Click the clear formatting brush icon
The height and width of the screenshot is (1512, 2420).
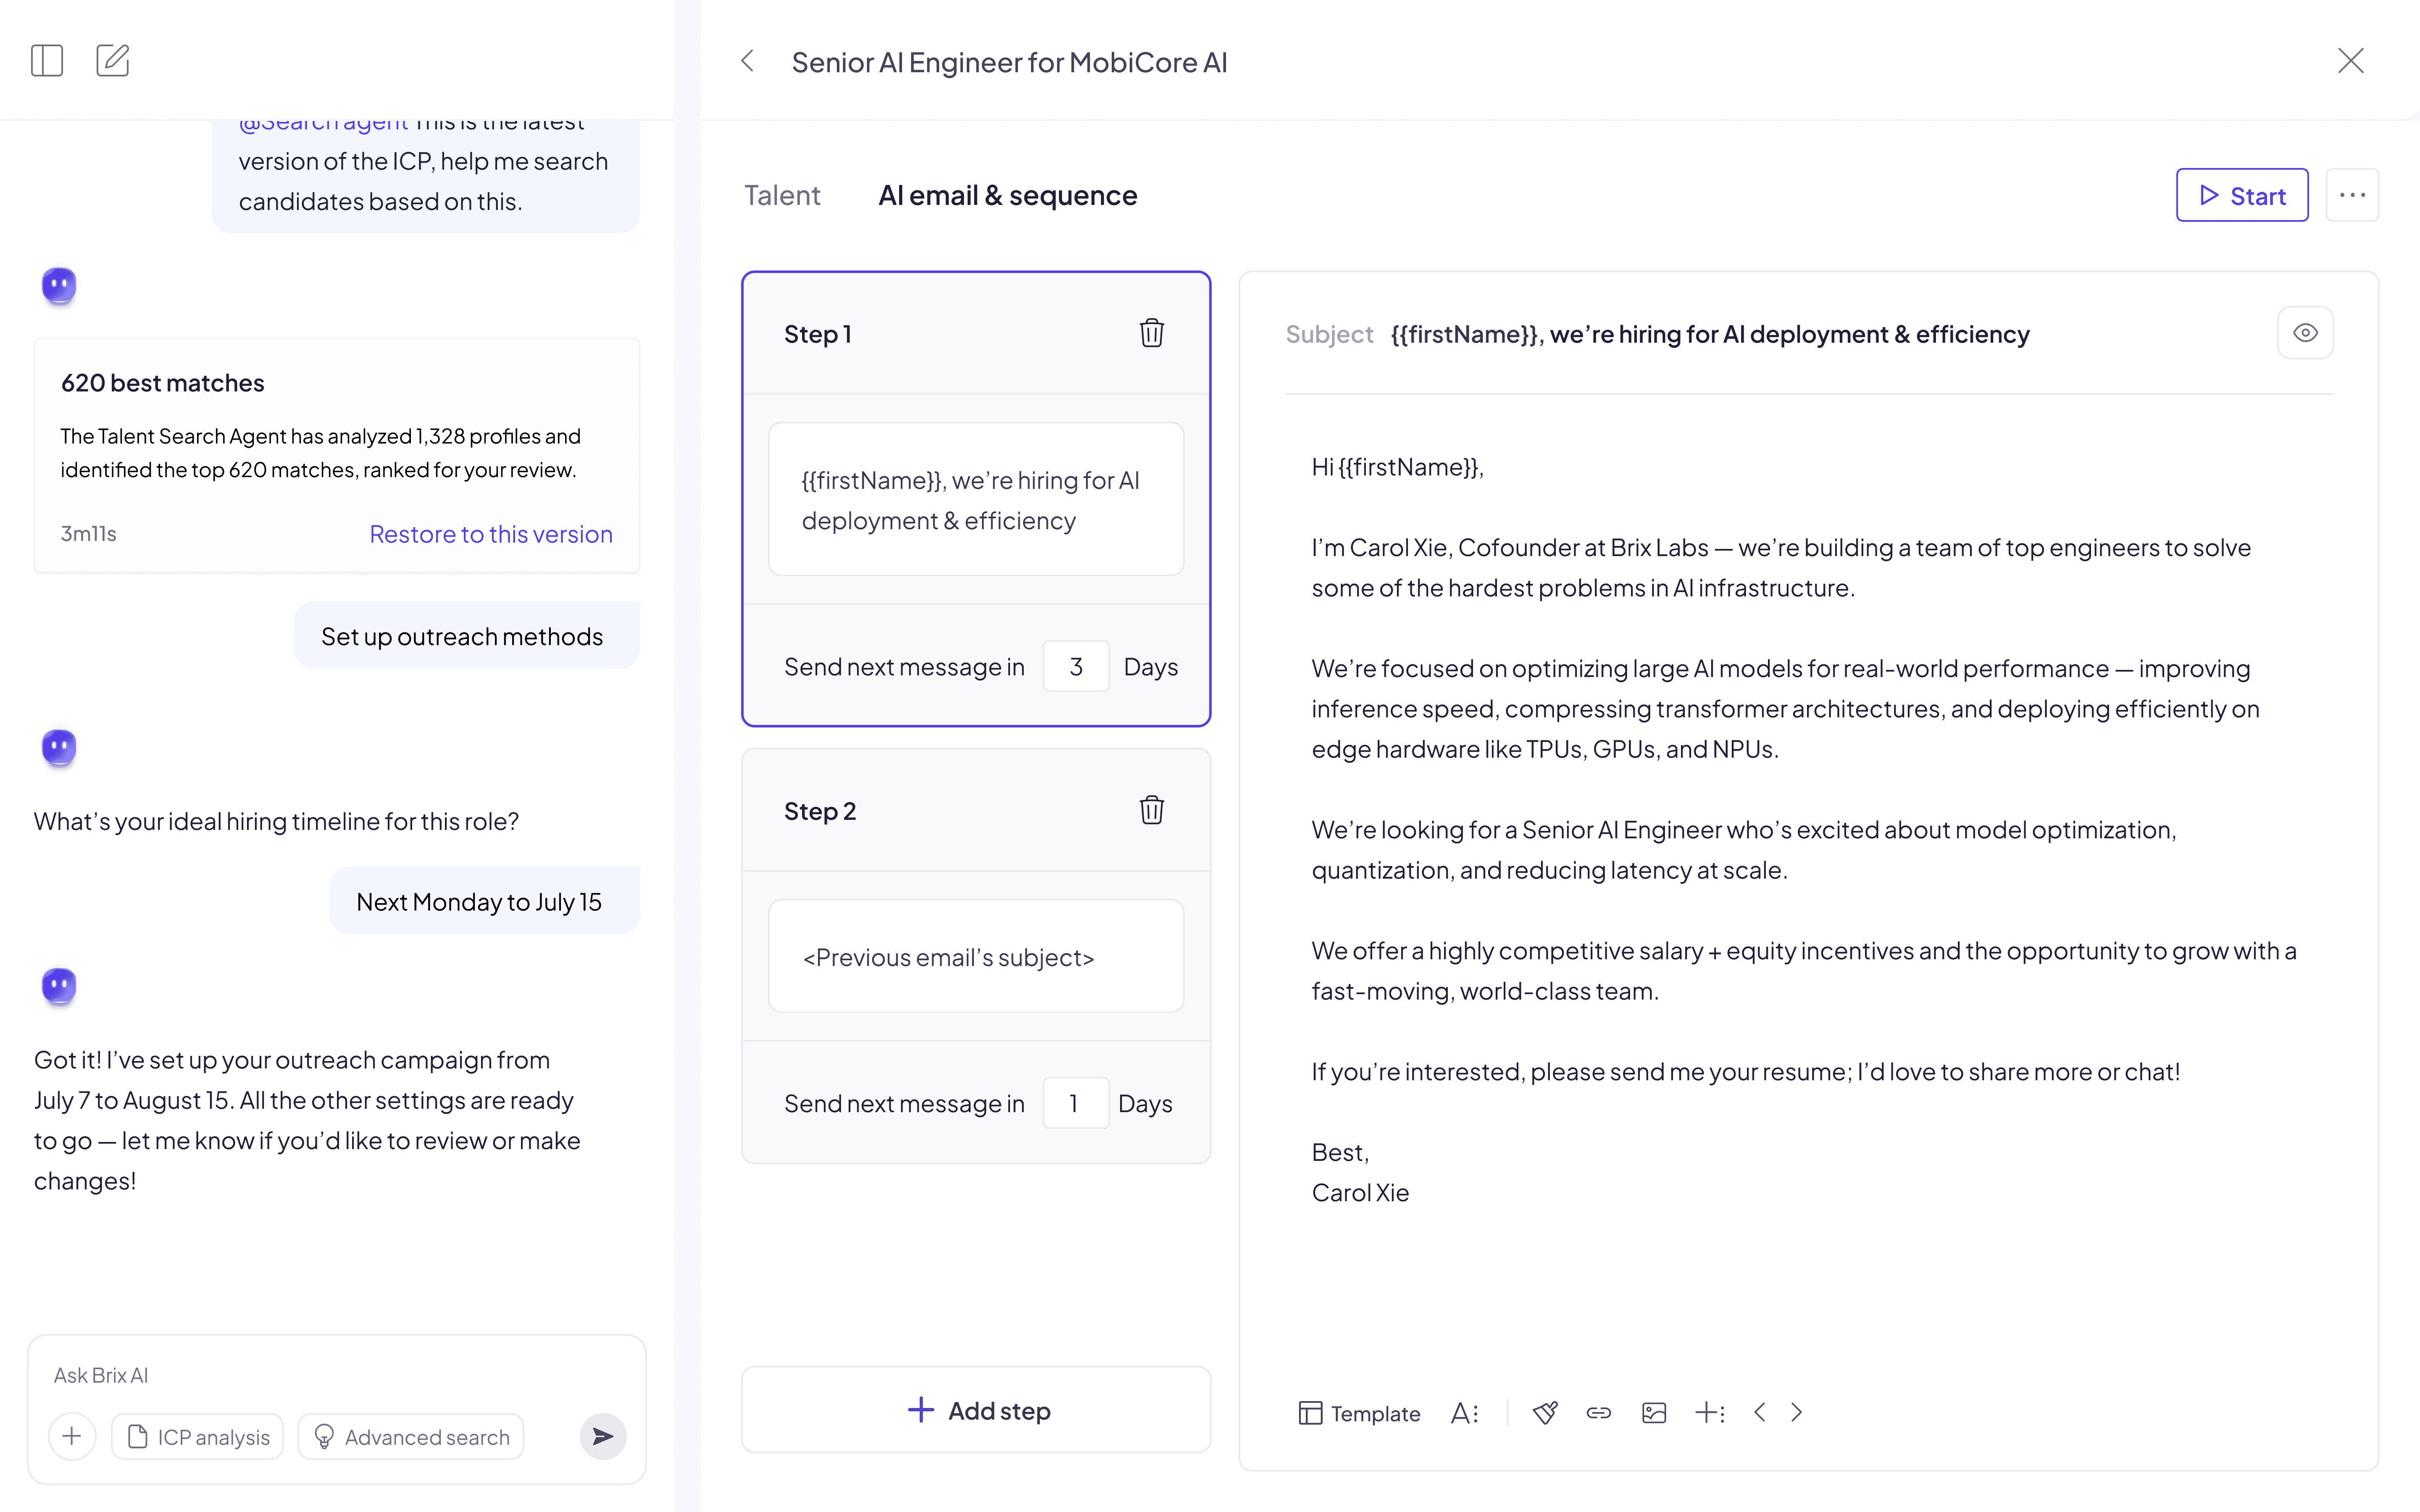pos(1545,1412)
